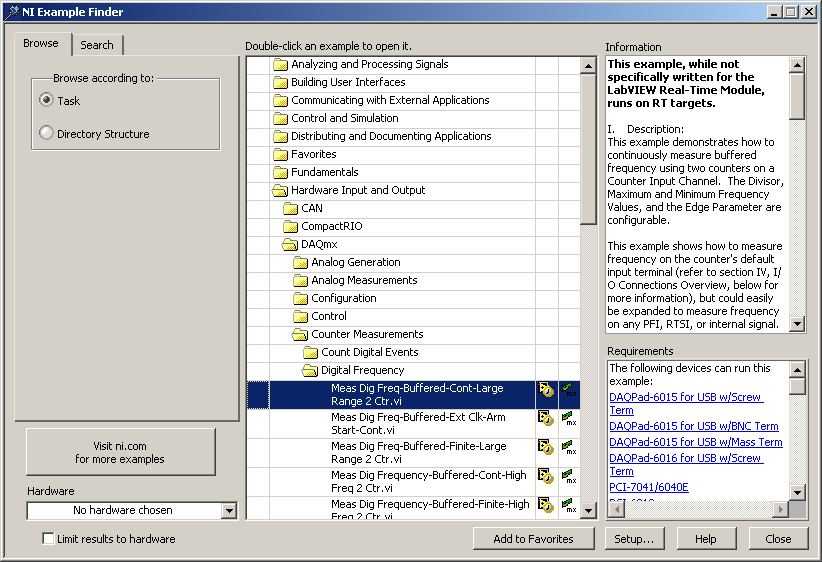Enable Limit results to hardware checkbox
The image size is (822, 562).
[x=48, y=538]
